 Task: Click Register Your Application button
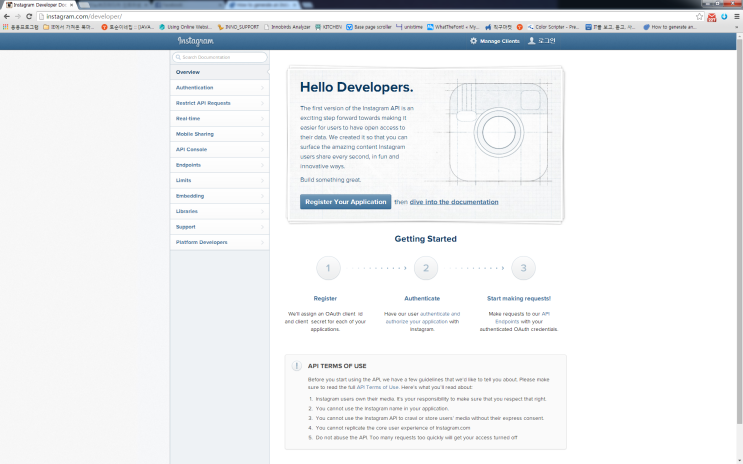[345, 202]
